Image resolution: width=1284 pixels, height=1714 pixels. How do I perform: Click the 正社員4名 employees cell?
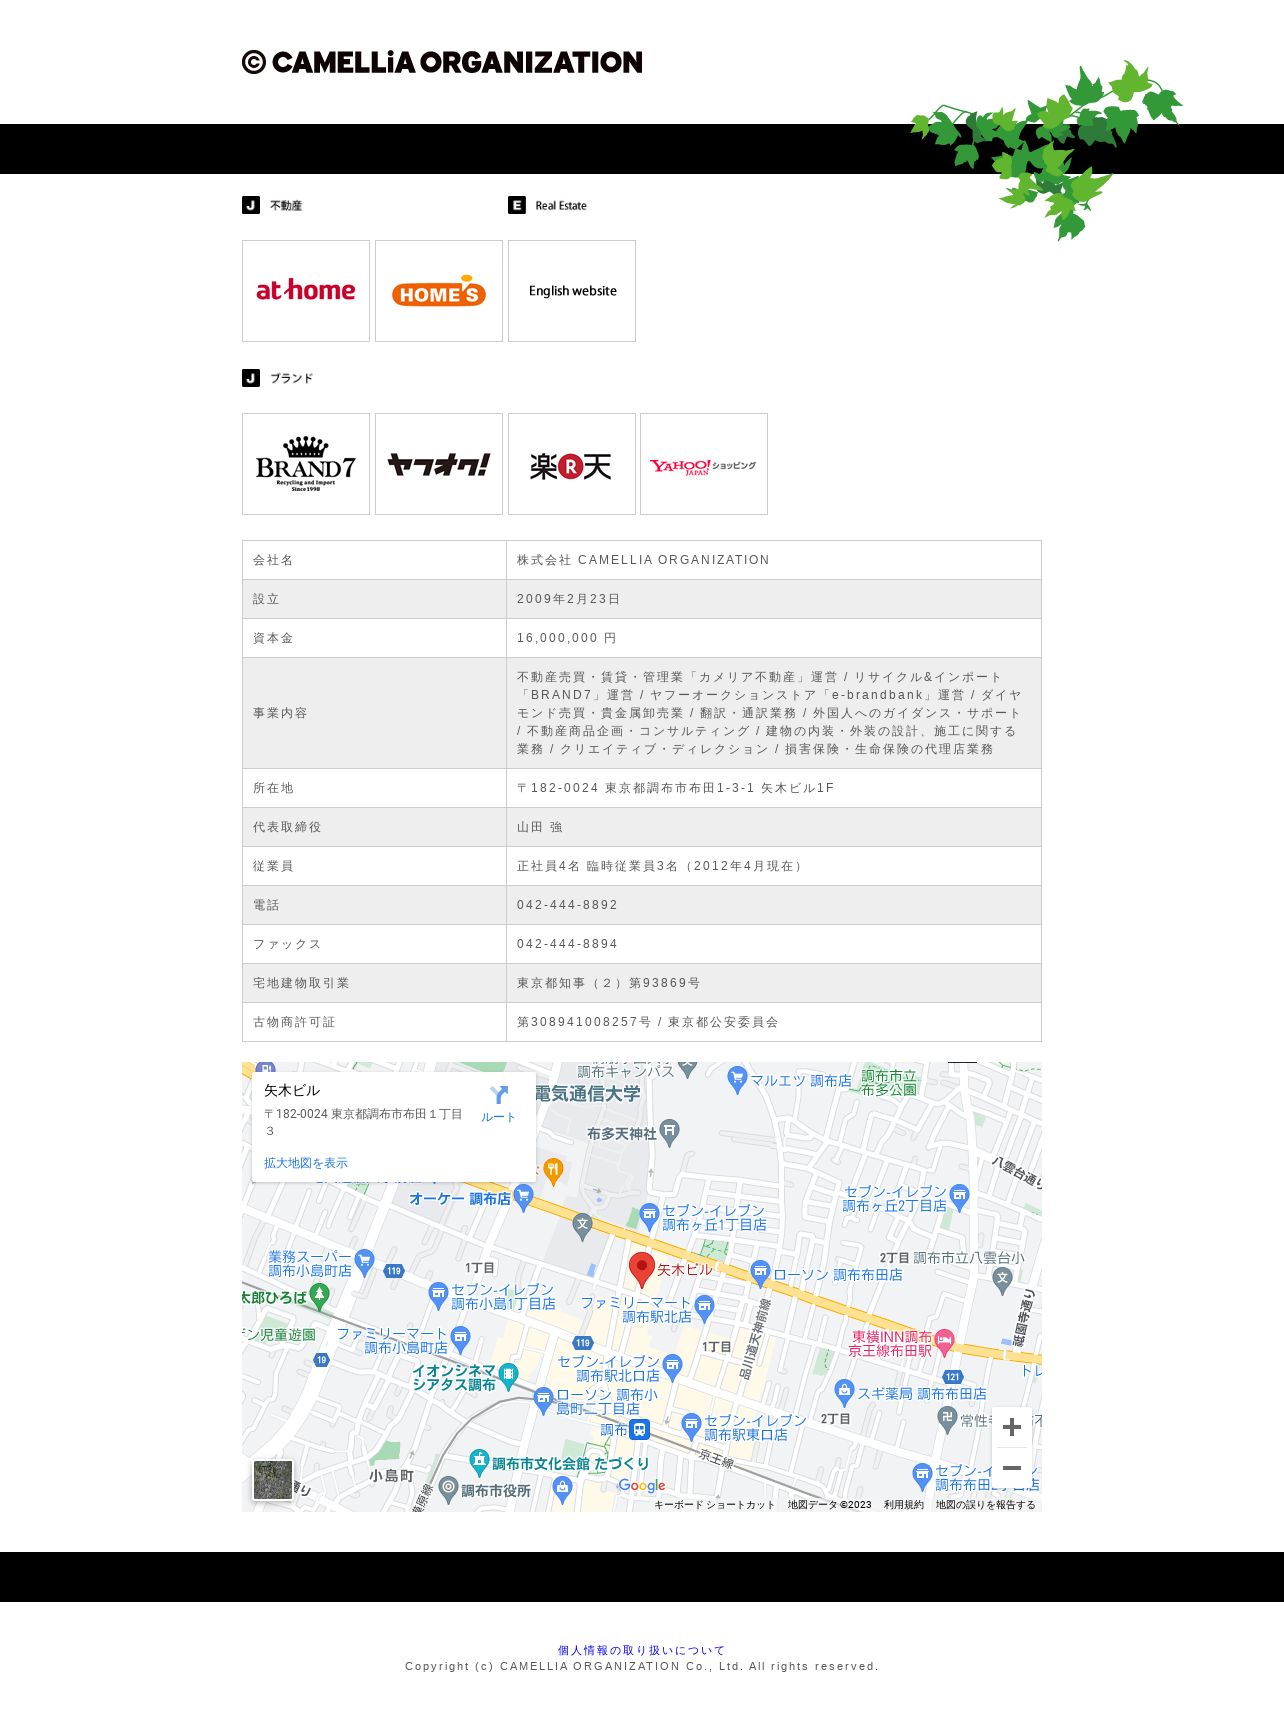[x=774, y=866]
